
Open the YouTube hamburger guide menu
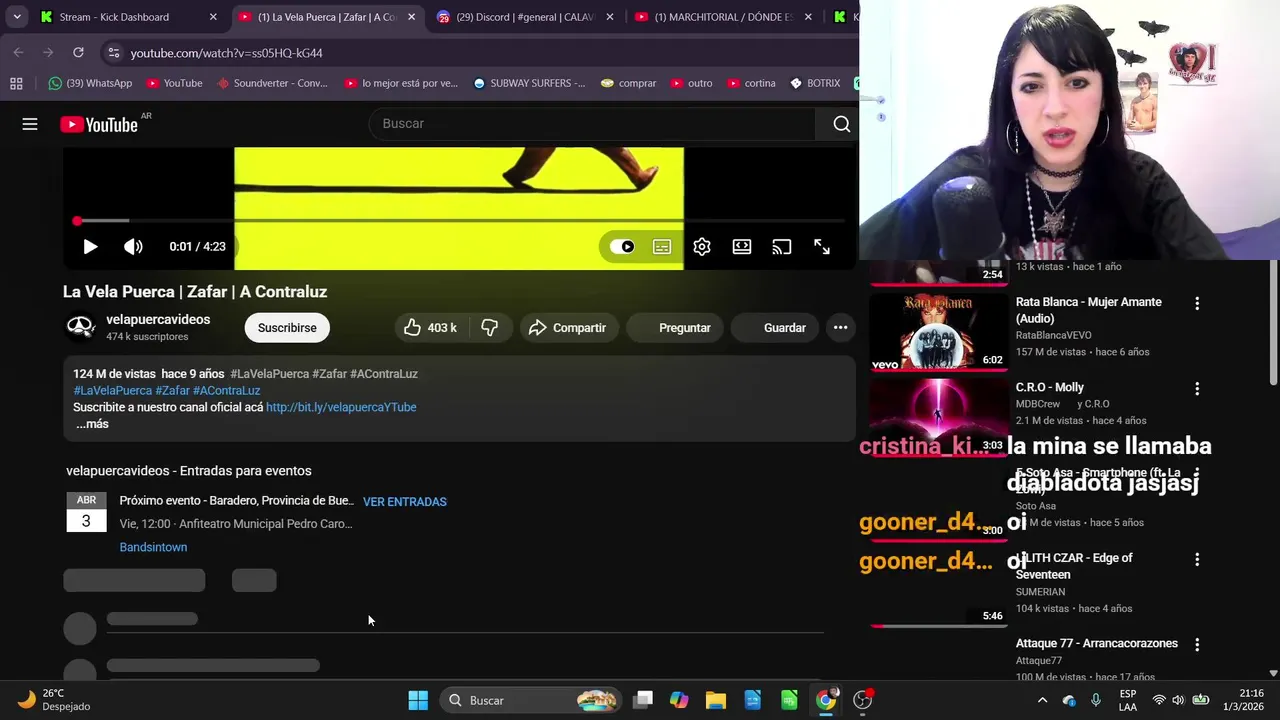pyautogui.click(x=30, y=124)
